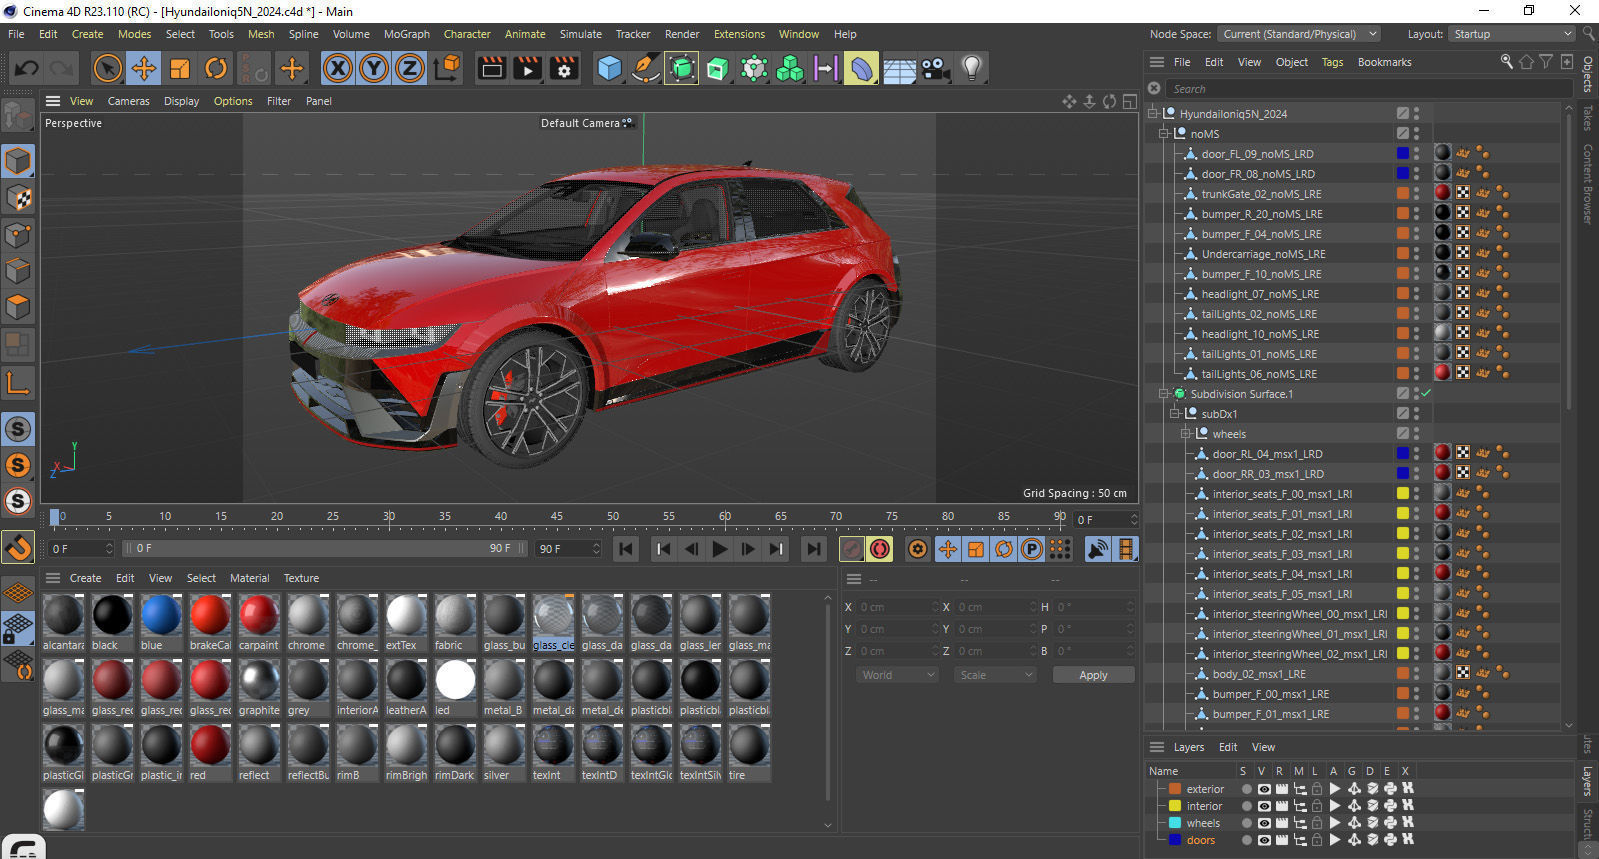Image resolution: width=1599 pixels, height=859 pixels.
Task: Click the Record Active Objects button
Action: [x=852, y=549]
